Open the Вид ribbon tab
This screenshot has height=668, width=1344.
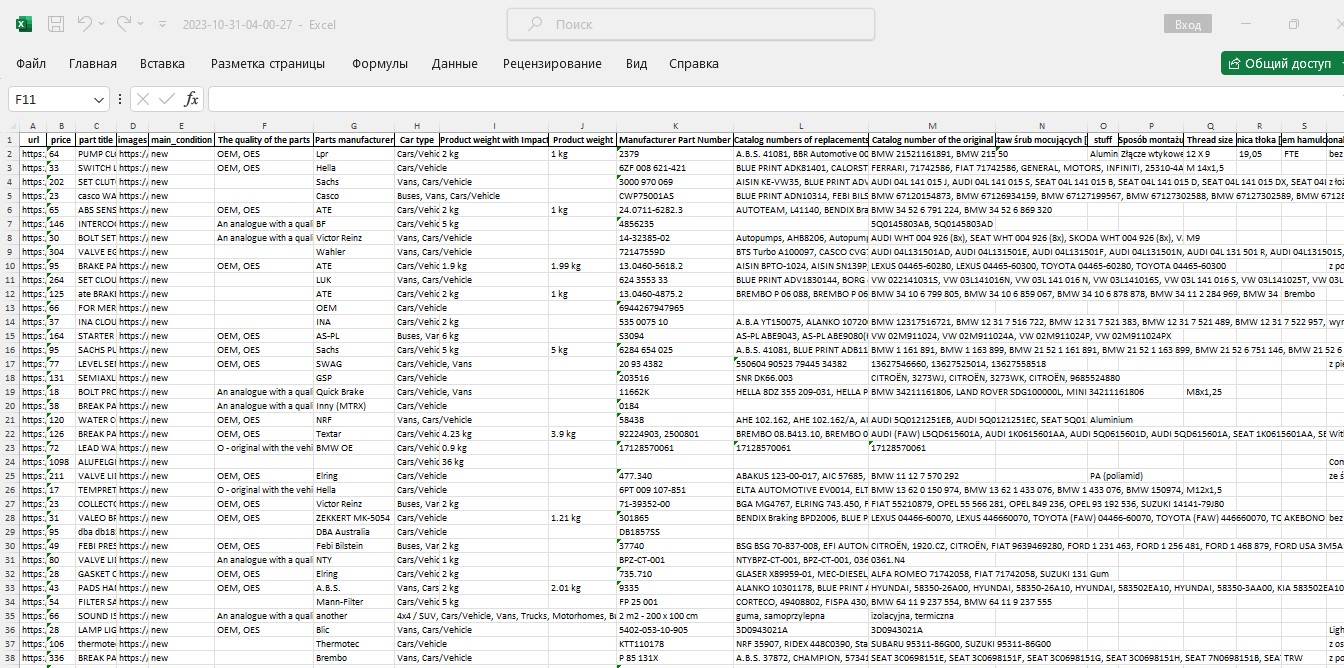(x=636, y=63)
